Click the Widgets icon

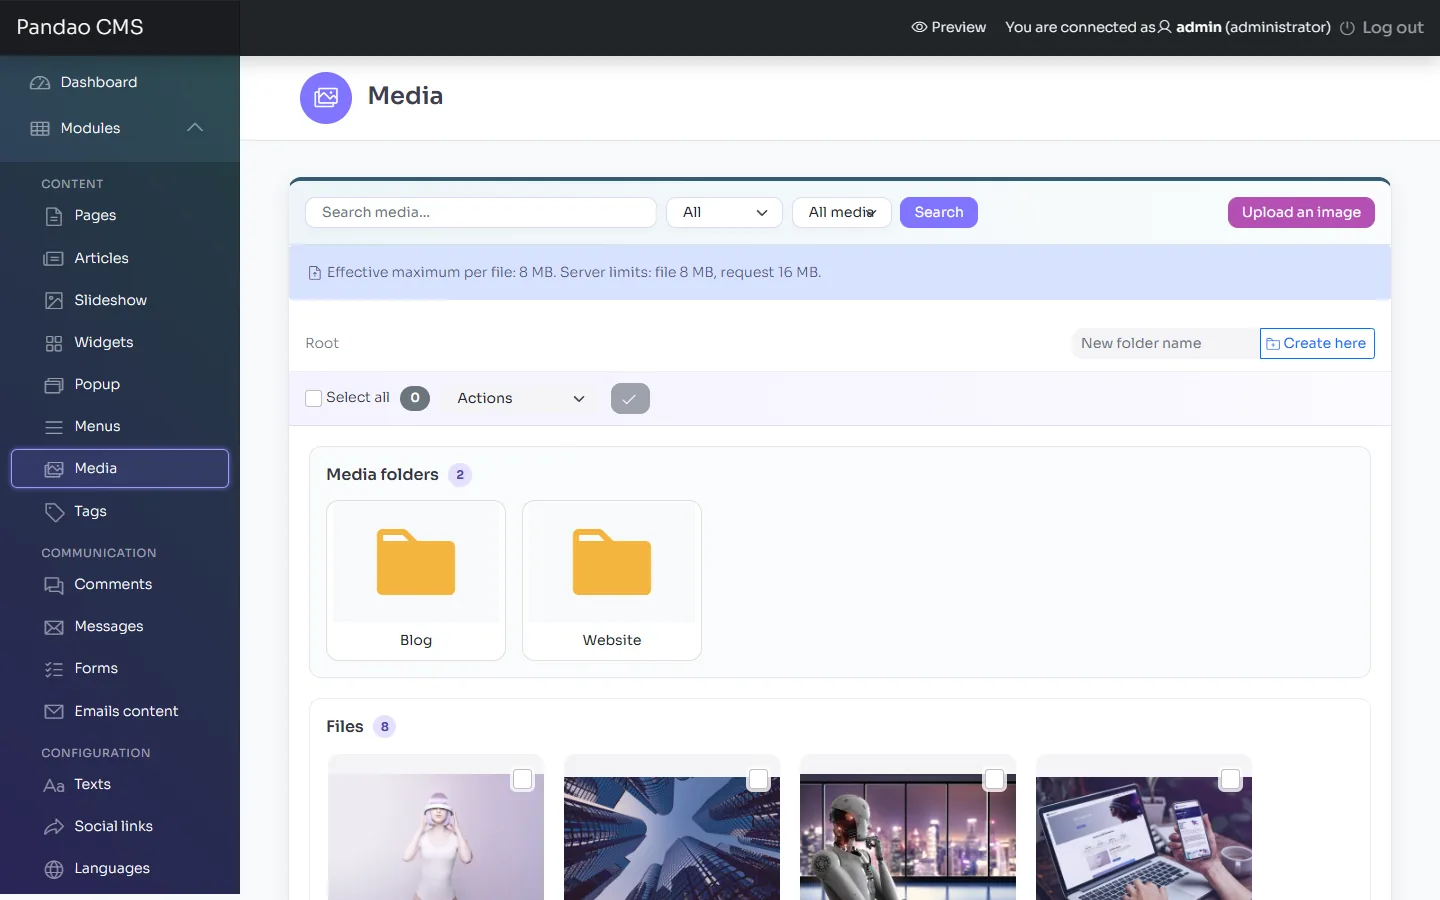[54, 343]
